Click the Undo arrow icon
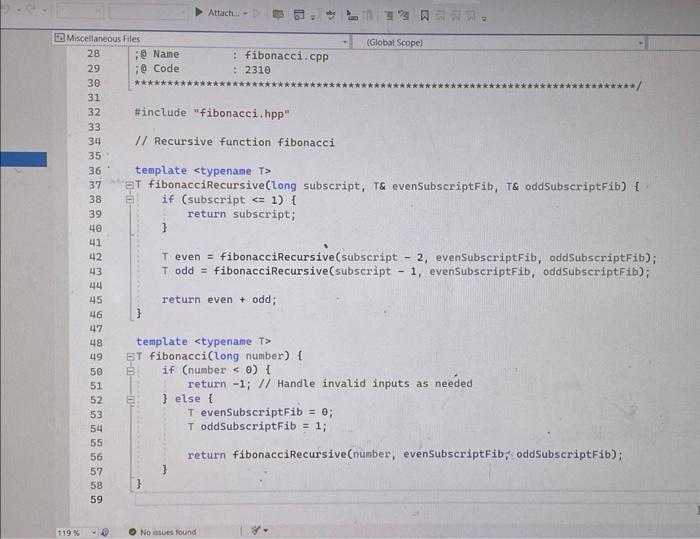The height and width of the screenshot is (539, 700). [x=6, y=9]
